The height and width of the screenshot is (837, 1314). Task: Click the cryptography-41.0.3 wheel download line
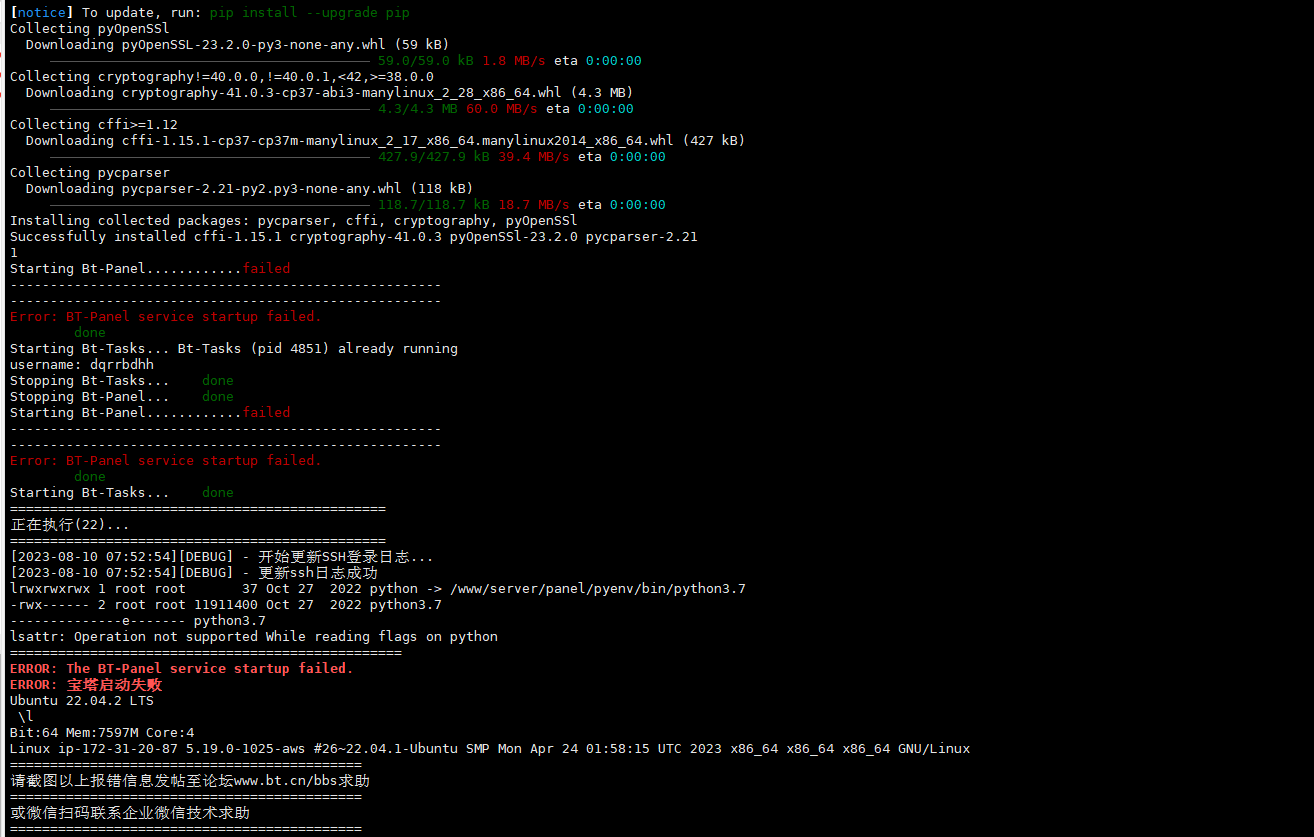click(330, 92)
